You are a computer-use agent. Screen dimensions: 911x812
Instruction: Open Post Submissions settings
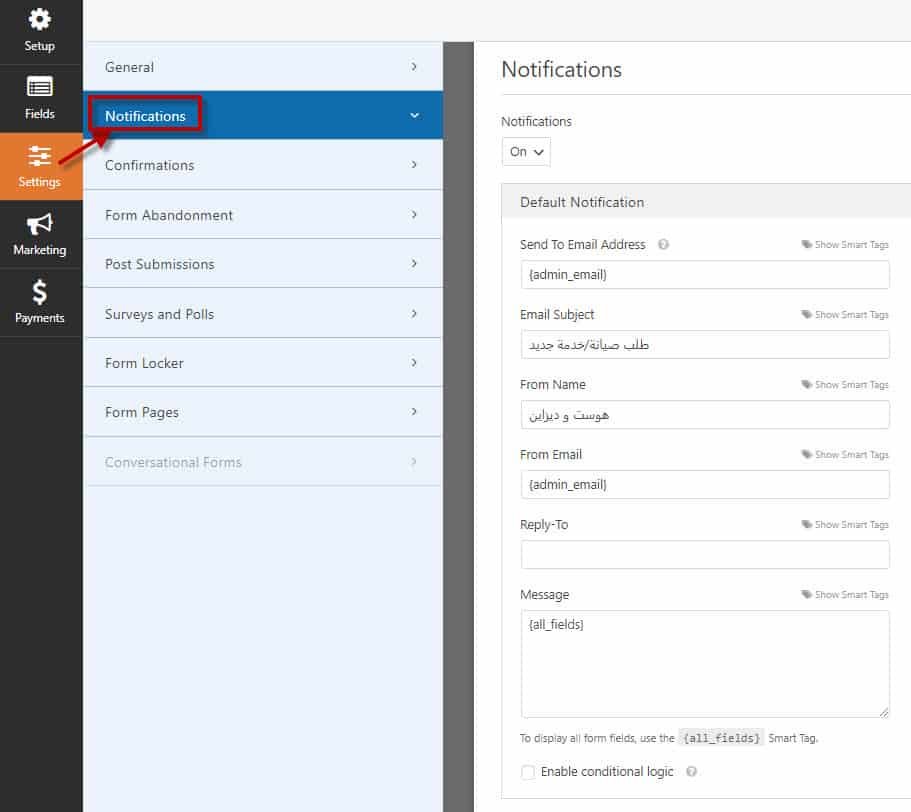tap(263, 264)
